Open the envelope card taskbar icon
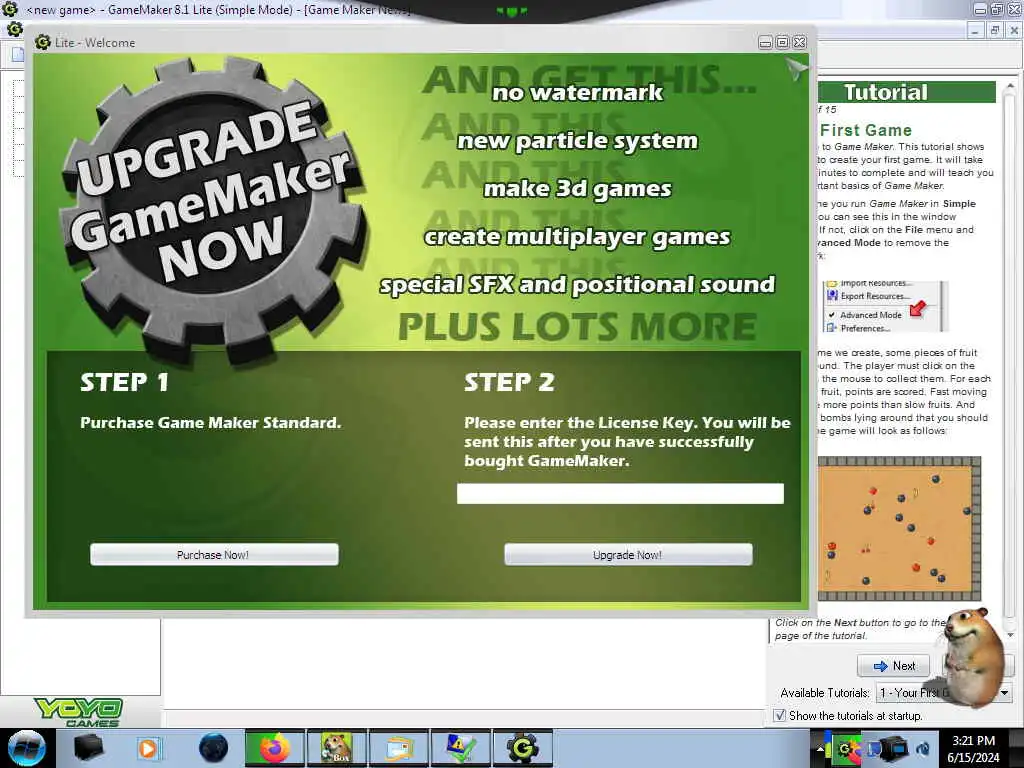 coord(399,748)
